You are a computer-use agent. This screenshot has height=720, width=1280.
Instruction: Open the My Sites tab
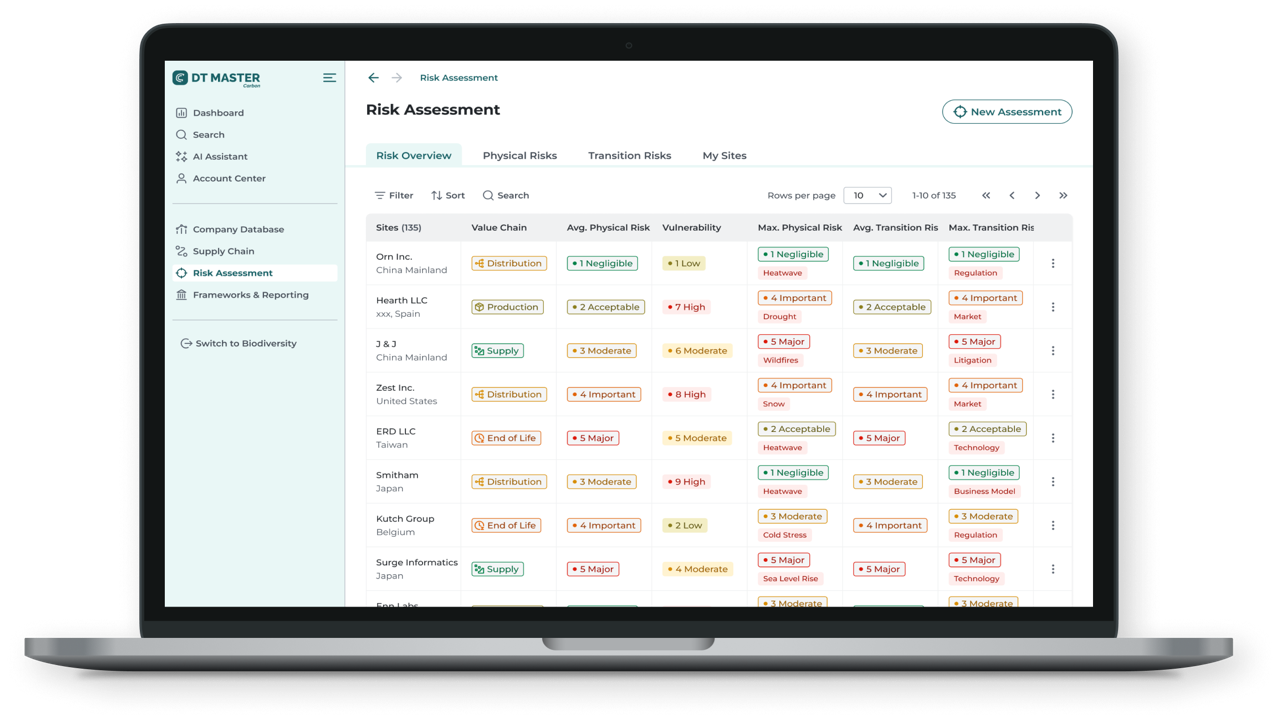click(724, 156)
